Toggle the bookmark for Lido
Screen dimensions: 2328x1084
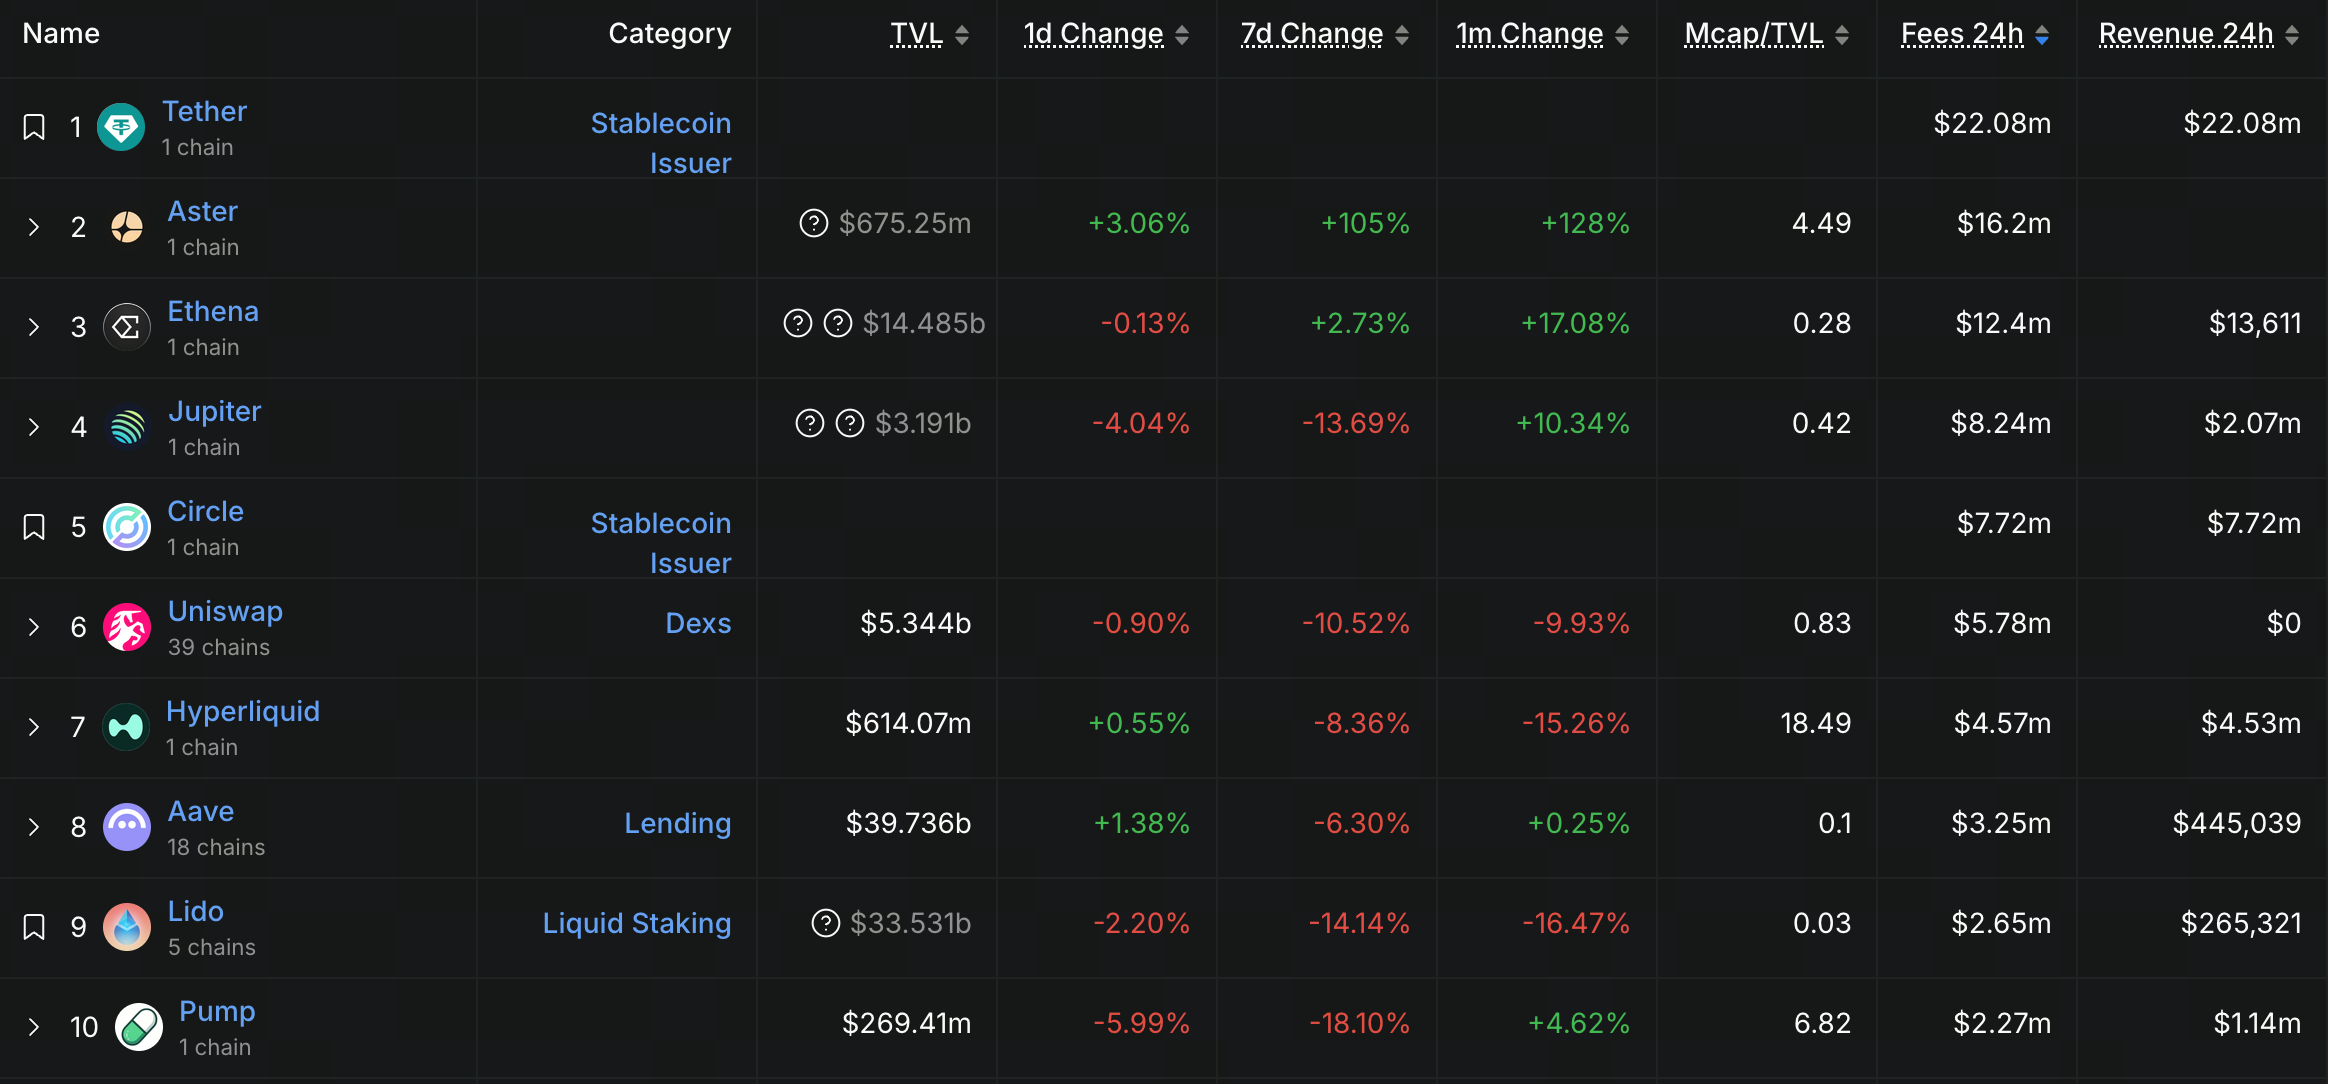[x=34, y=927]
